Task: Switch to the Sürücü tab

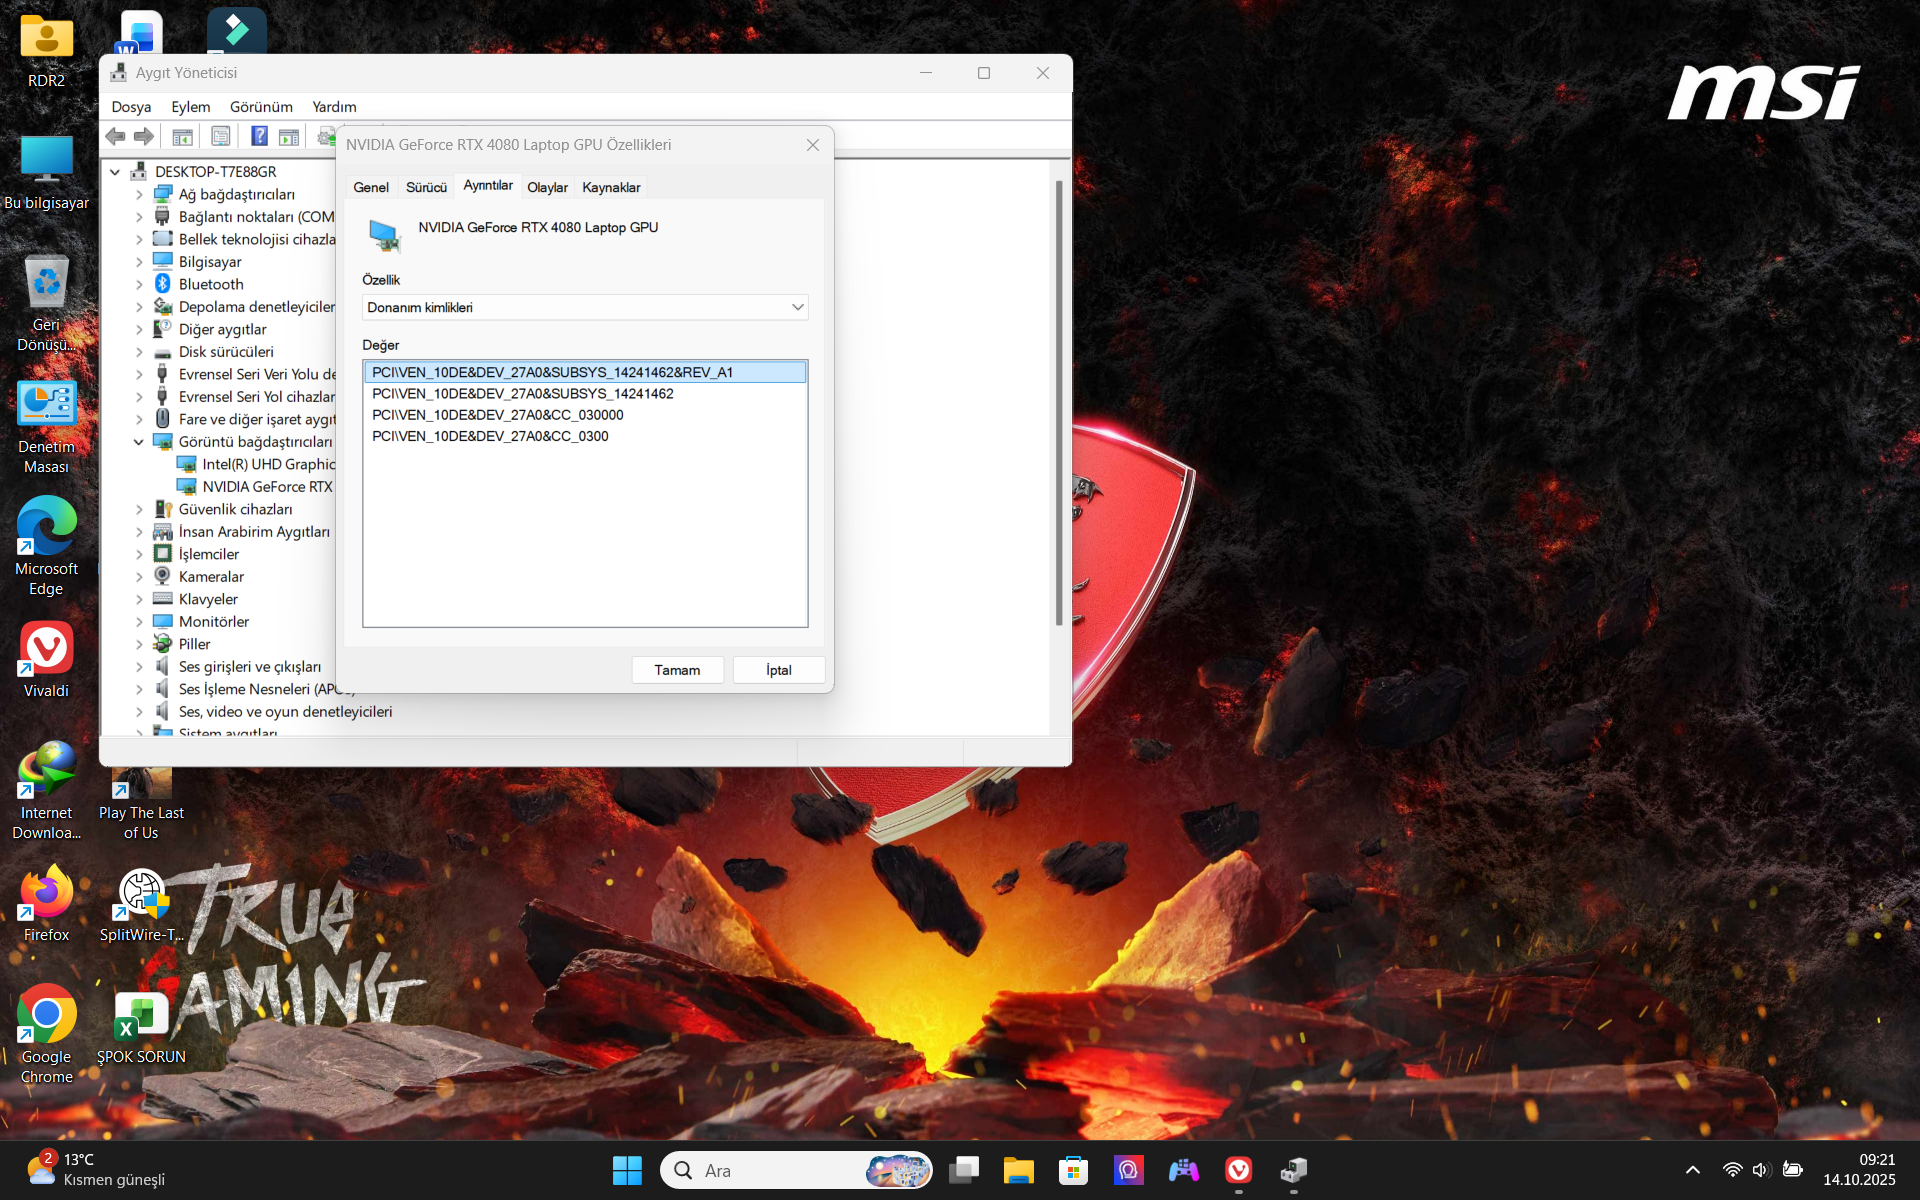Action: pos(426,187)
